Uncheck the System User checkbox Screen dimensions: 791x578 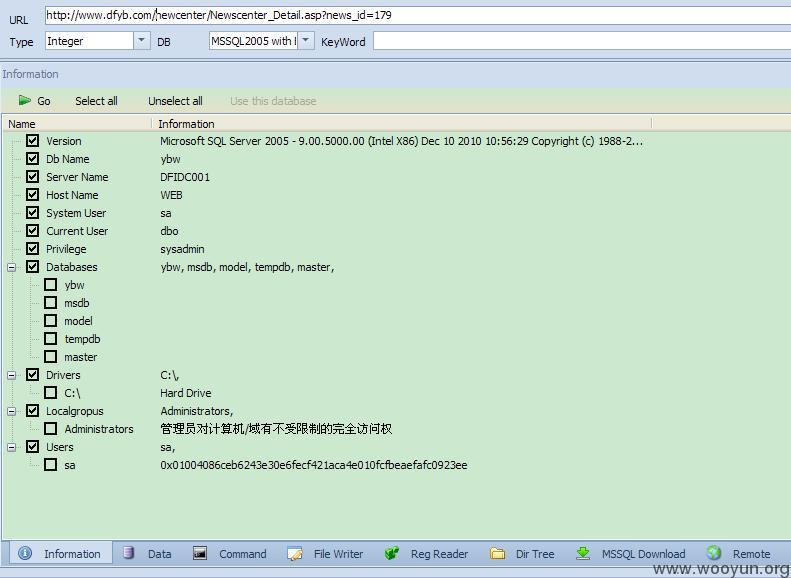pos(32,212)
